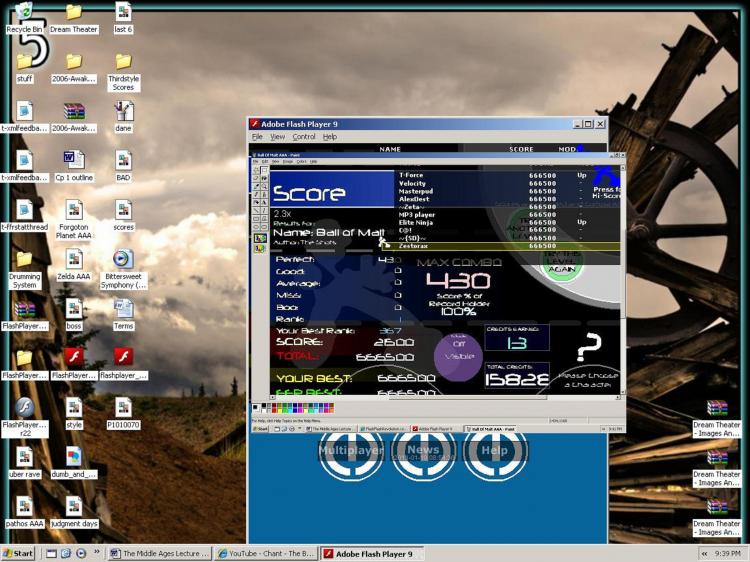Open the Drumming System folder
750x562 pixels.
click(x=24, y=270)
